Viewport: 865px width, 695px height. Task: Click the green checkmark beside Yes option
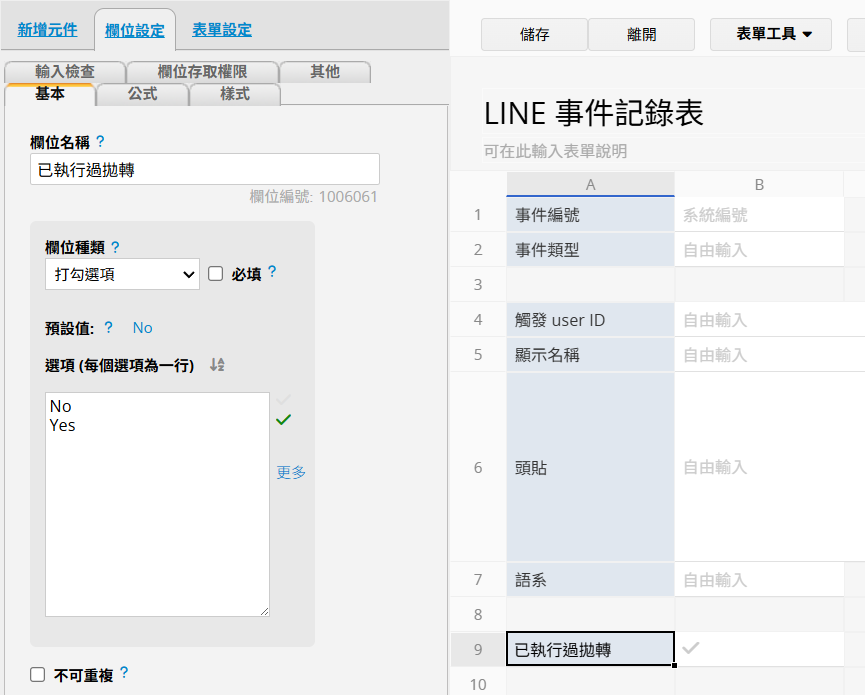coord(284,420)
